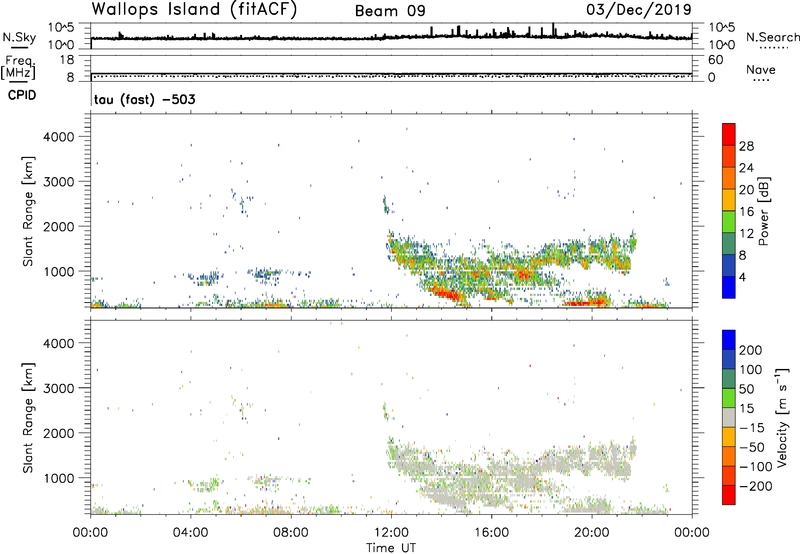Click the '60' Nave axis tick label
Image resolution: width=800 pixels, height=554 pixels.
(715, 60)
